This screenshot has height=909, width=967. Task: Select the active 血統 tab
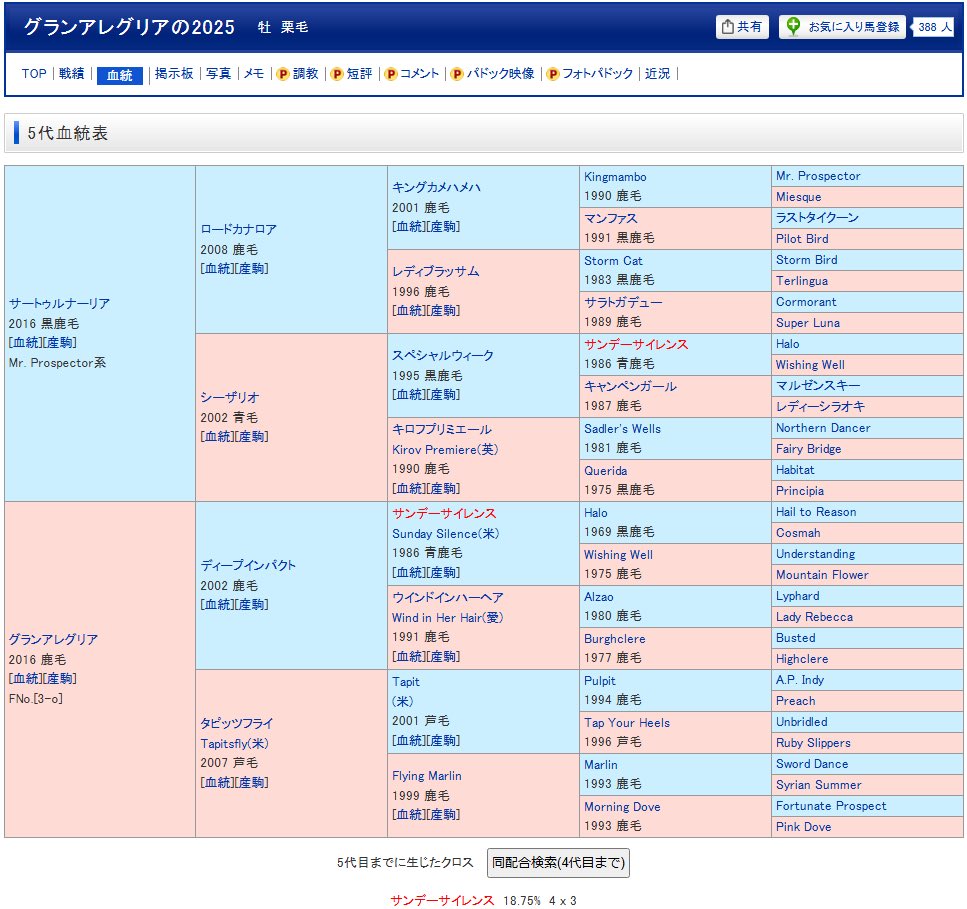120,75
